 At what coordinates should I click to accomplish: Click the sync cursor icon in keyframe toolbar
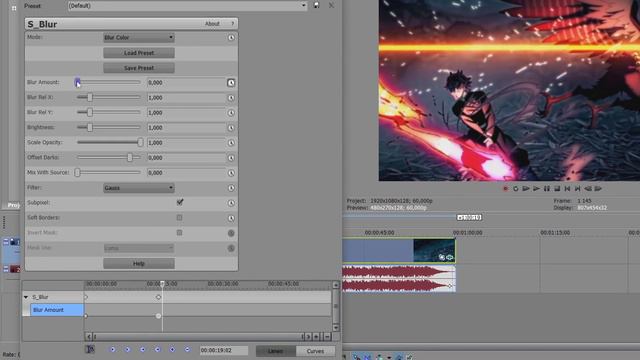[x=90, y=349]
